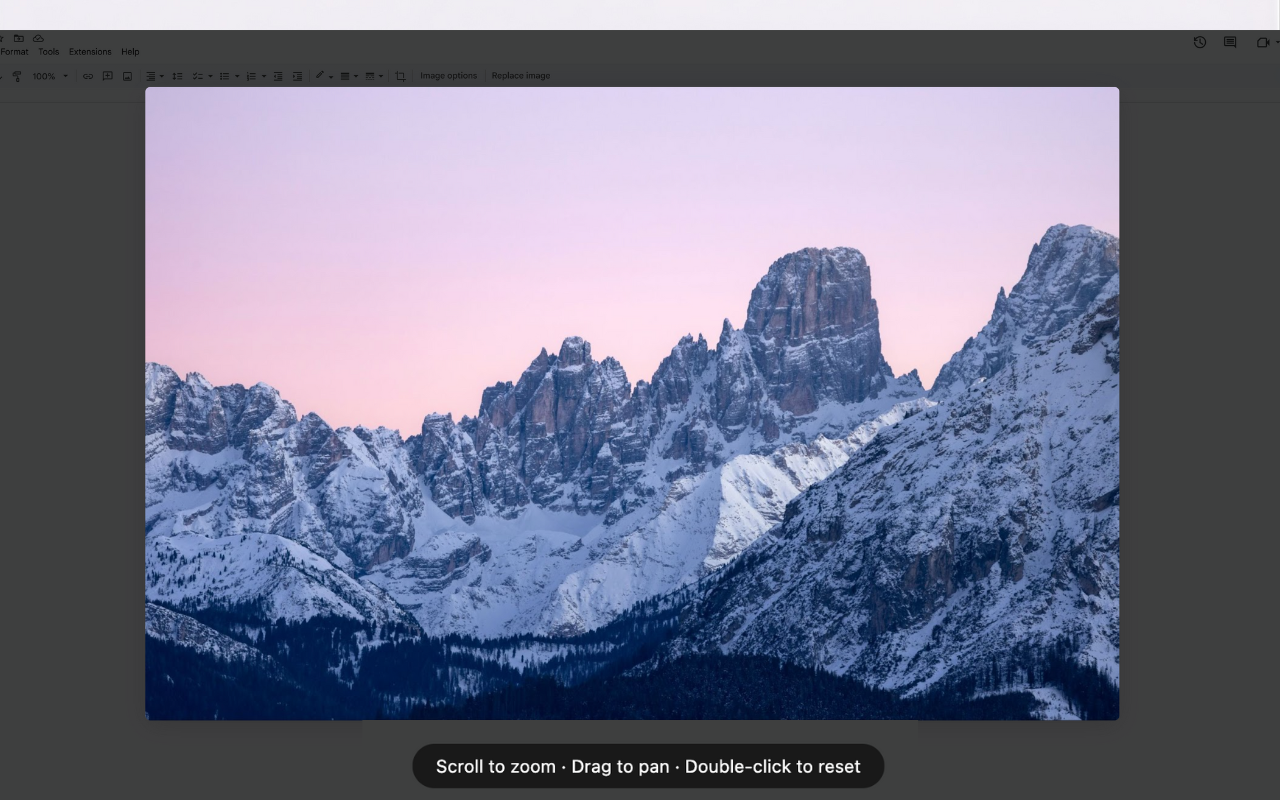
Task: Click the move to folder icon
Action: point(18,38)
